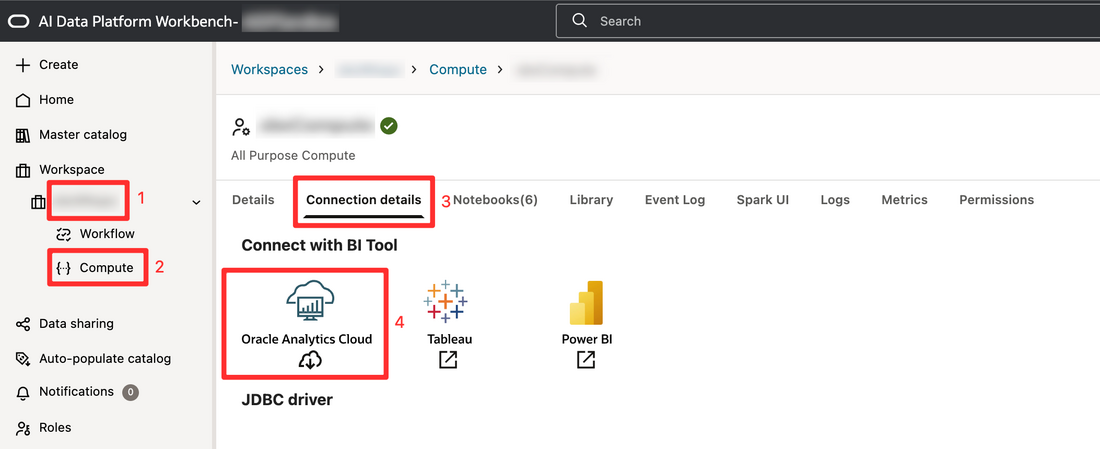The height and width of the screenshot is (449, 1100).
Task: Switch to the Details tab
Action: [x=253, y=200]
